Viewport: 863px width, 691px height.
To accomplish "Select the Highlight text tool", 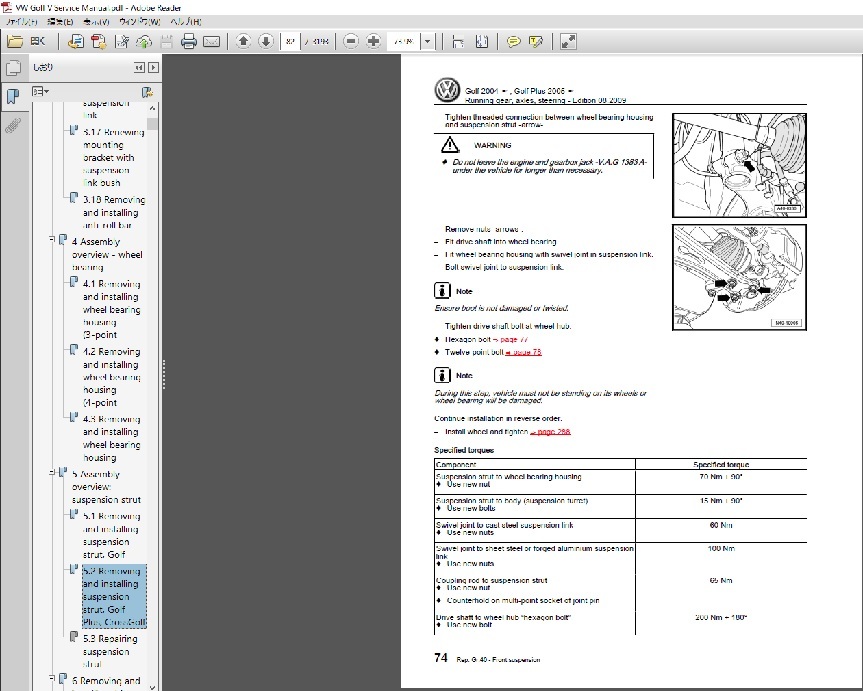I will (x=536, y=41).
